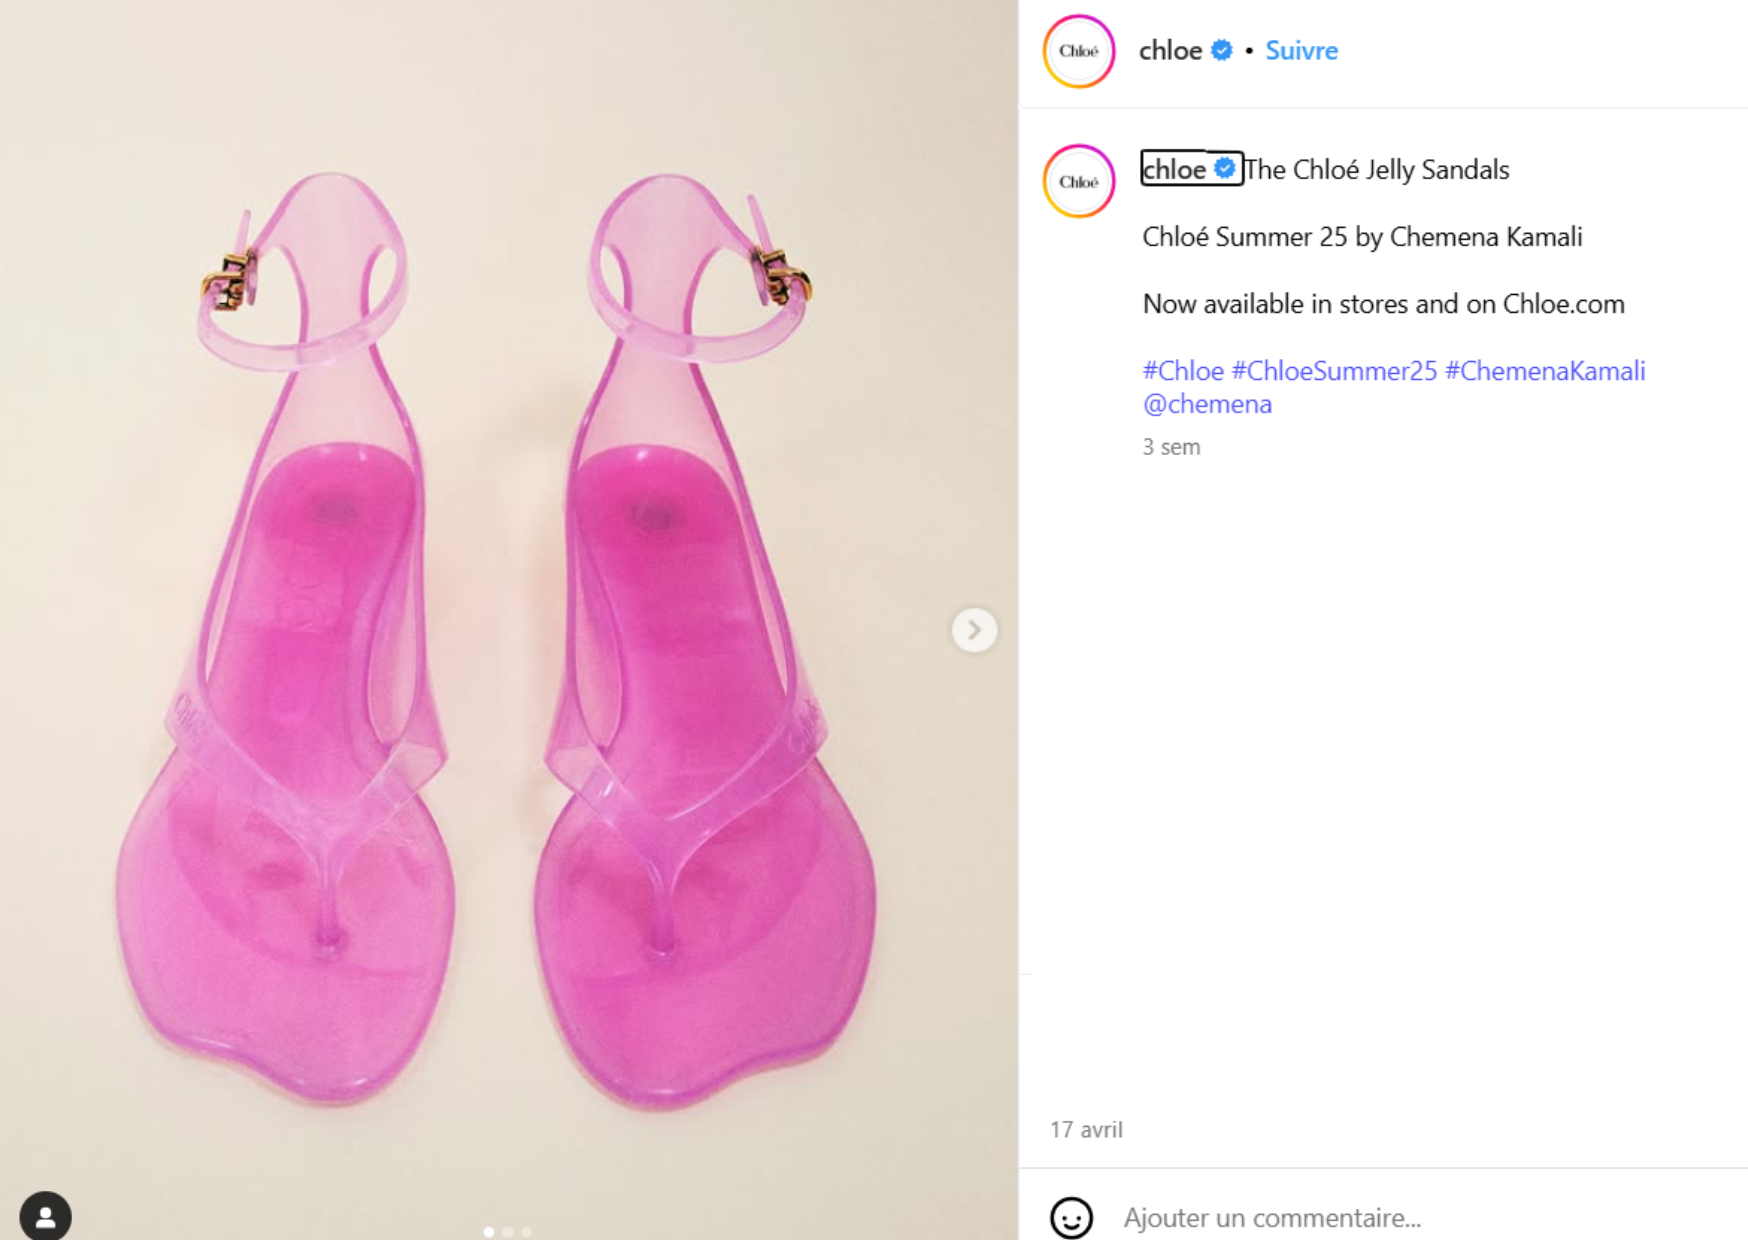This screenshot has height=1240, width=1748.
Task: Visit the @chemena mentioned profile
Action: click(x=1207, y=404)
